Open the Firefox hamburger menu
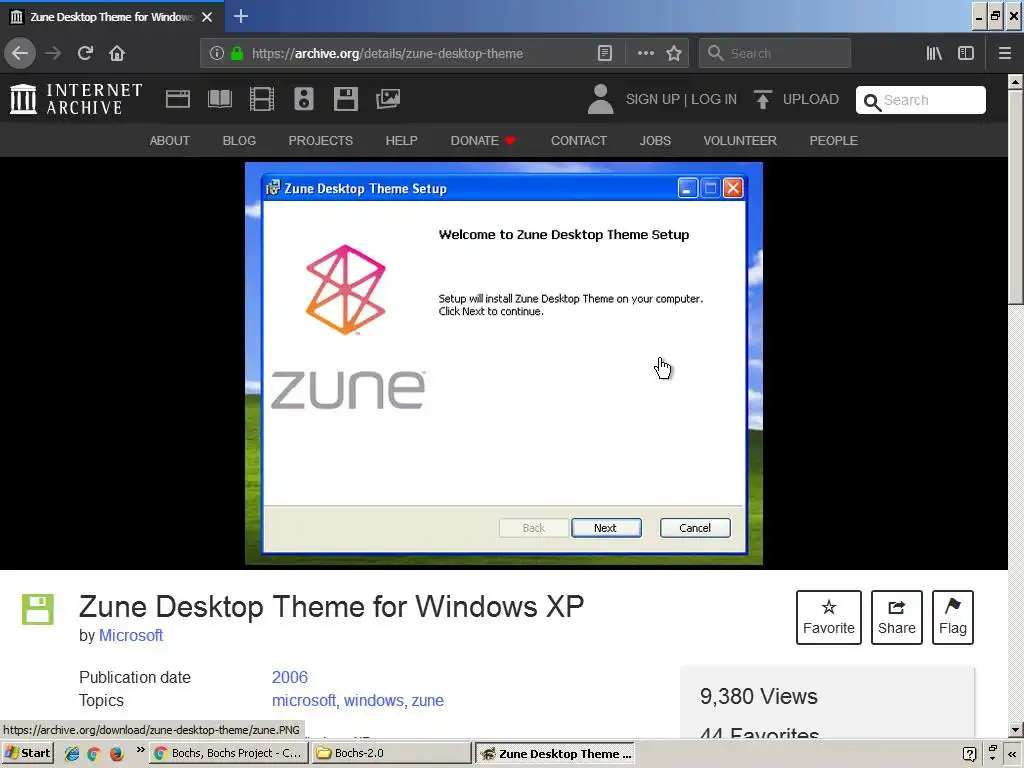 [x=1004, y=53]
